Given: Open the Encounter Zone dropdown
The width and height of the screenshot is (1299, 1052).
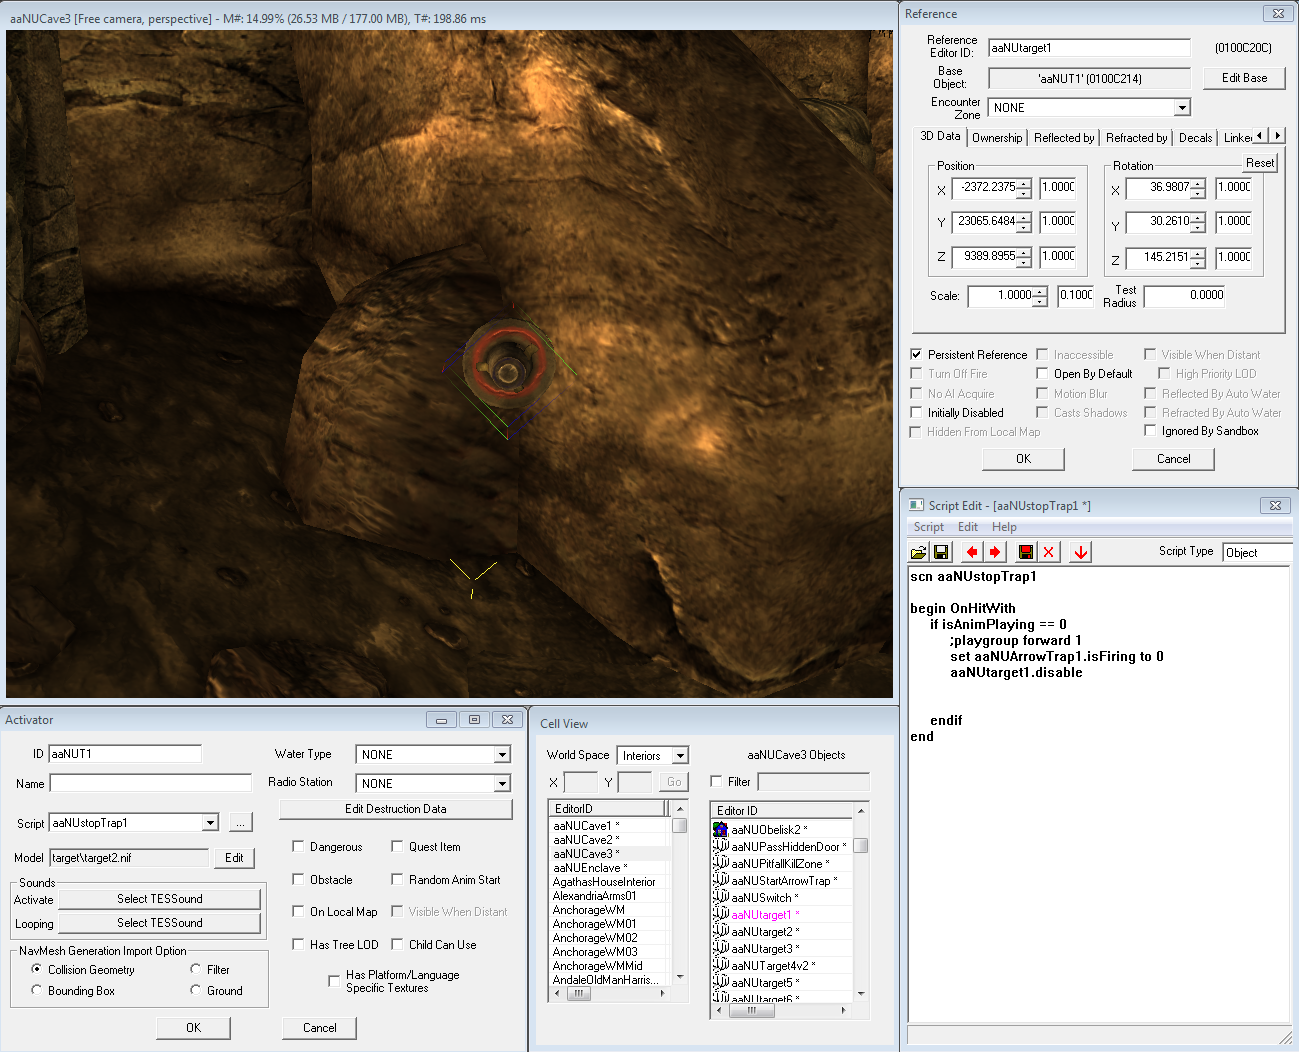Looking at the screenshot, I should [1182, 108].
